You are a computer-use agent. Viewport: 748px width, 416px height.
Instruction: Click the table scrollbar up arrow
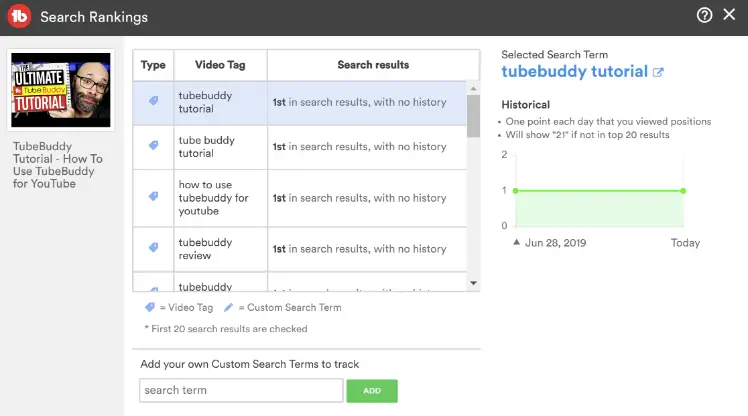(x=473, y=89)
